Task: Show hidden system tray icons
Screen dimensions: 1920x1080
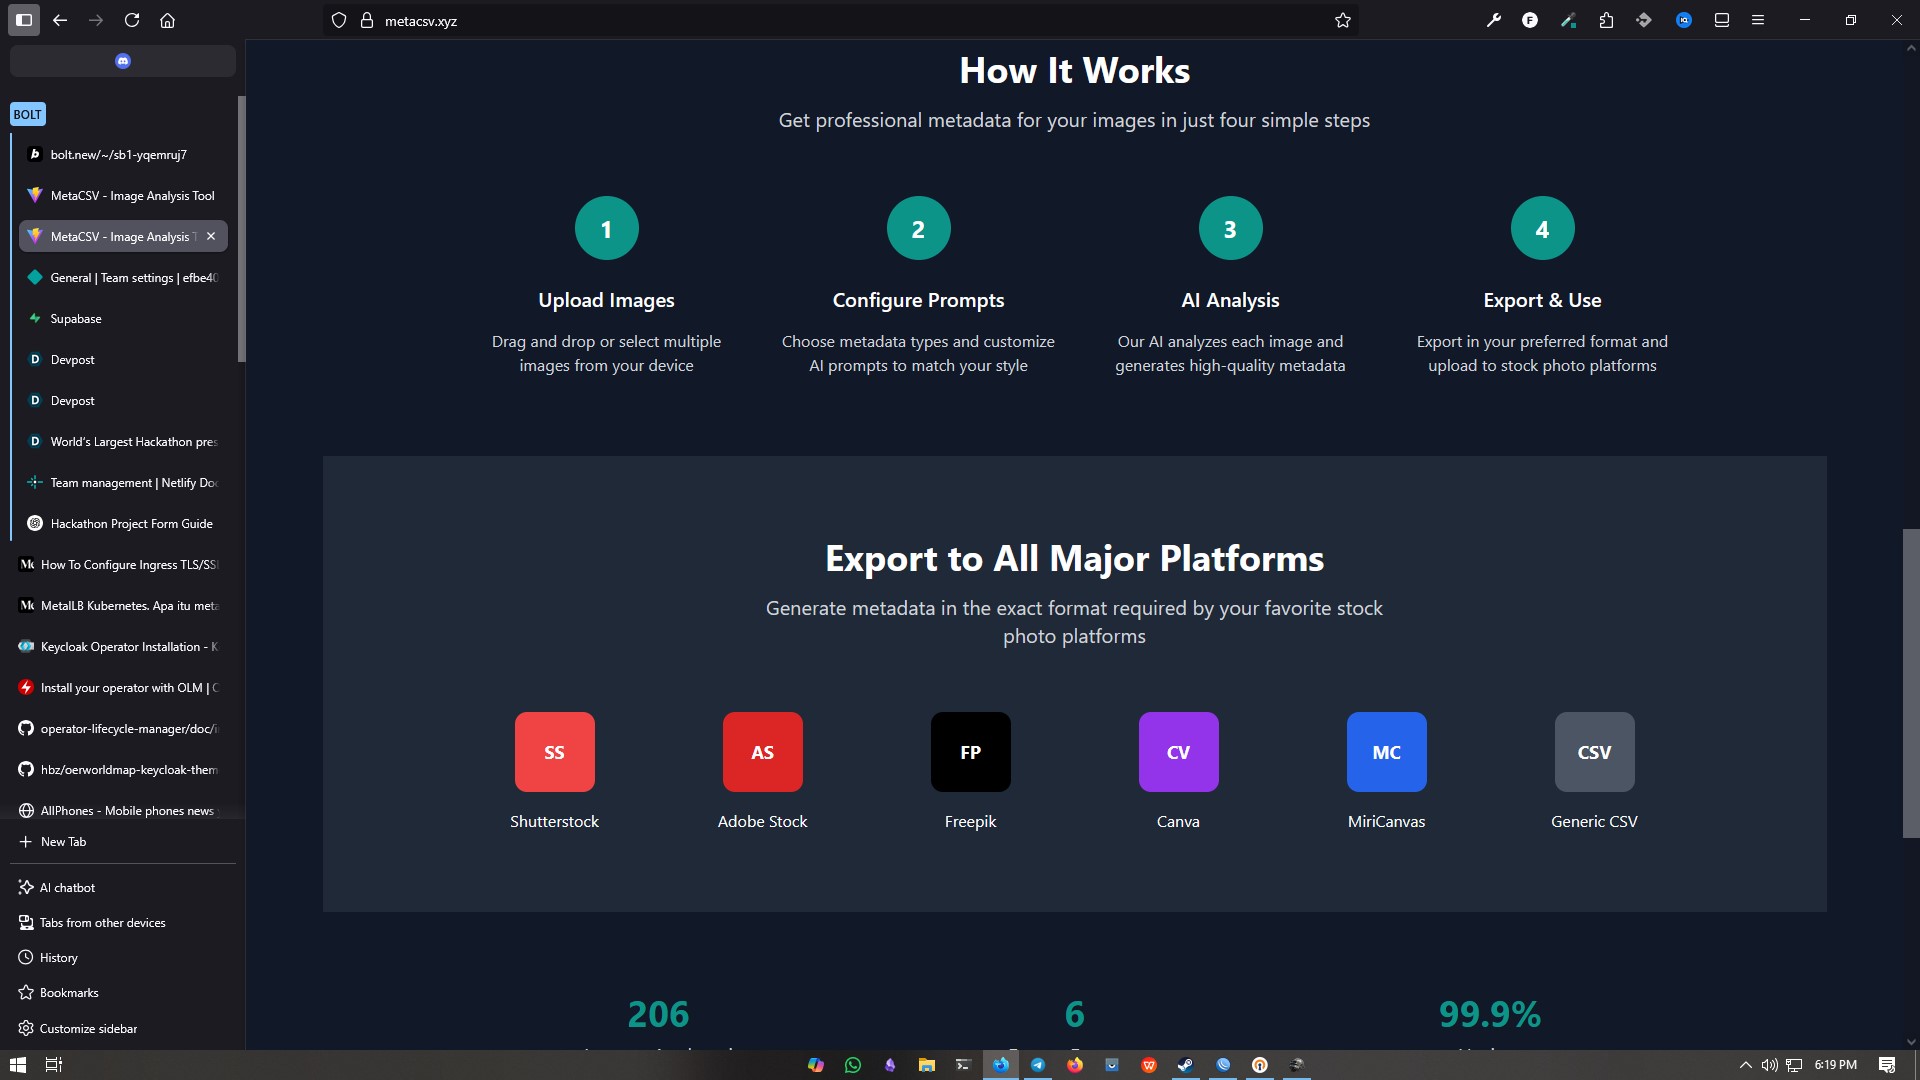Action: 1745,1065
